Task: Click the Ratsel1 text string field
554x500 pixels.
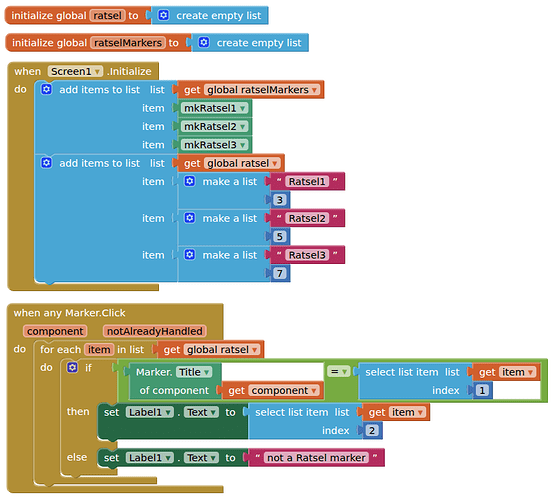Action: click(307, 181)
